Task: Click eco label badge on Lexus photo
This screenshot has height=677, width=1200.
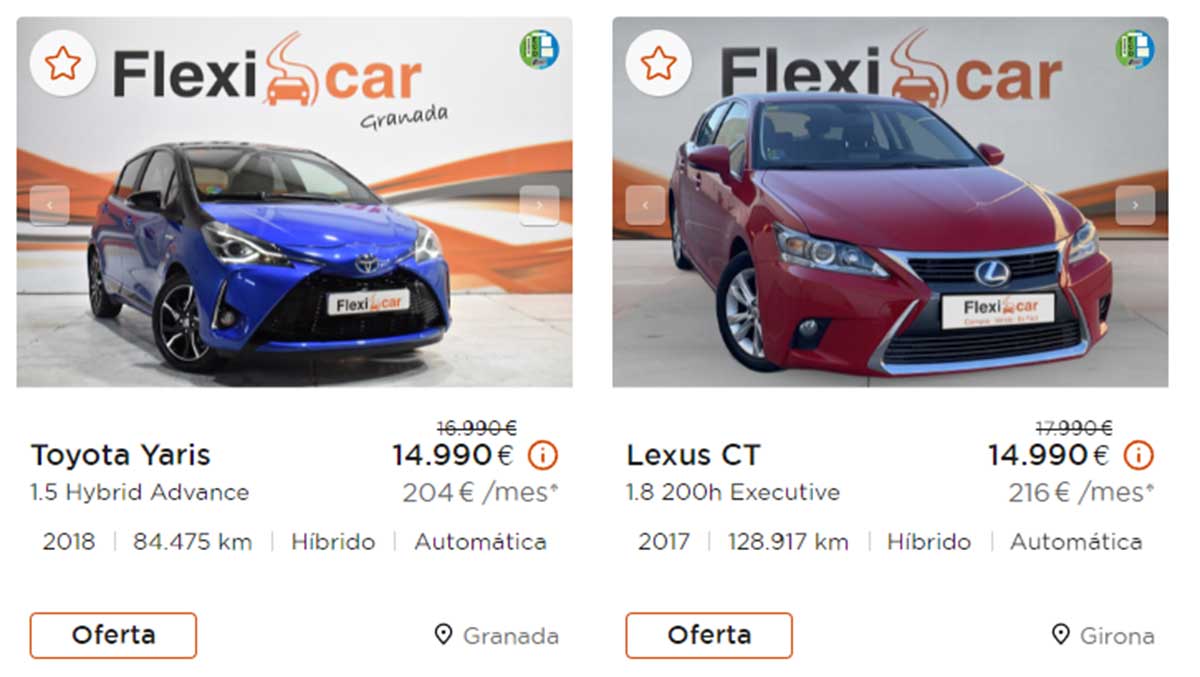Action: pyautogui.click(x=1135, y=49)
